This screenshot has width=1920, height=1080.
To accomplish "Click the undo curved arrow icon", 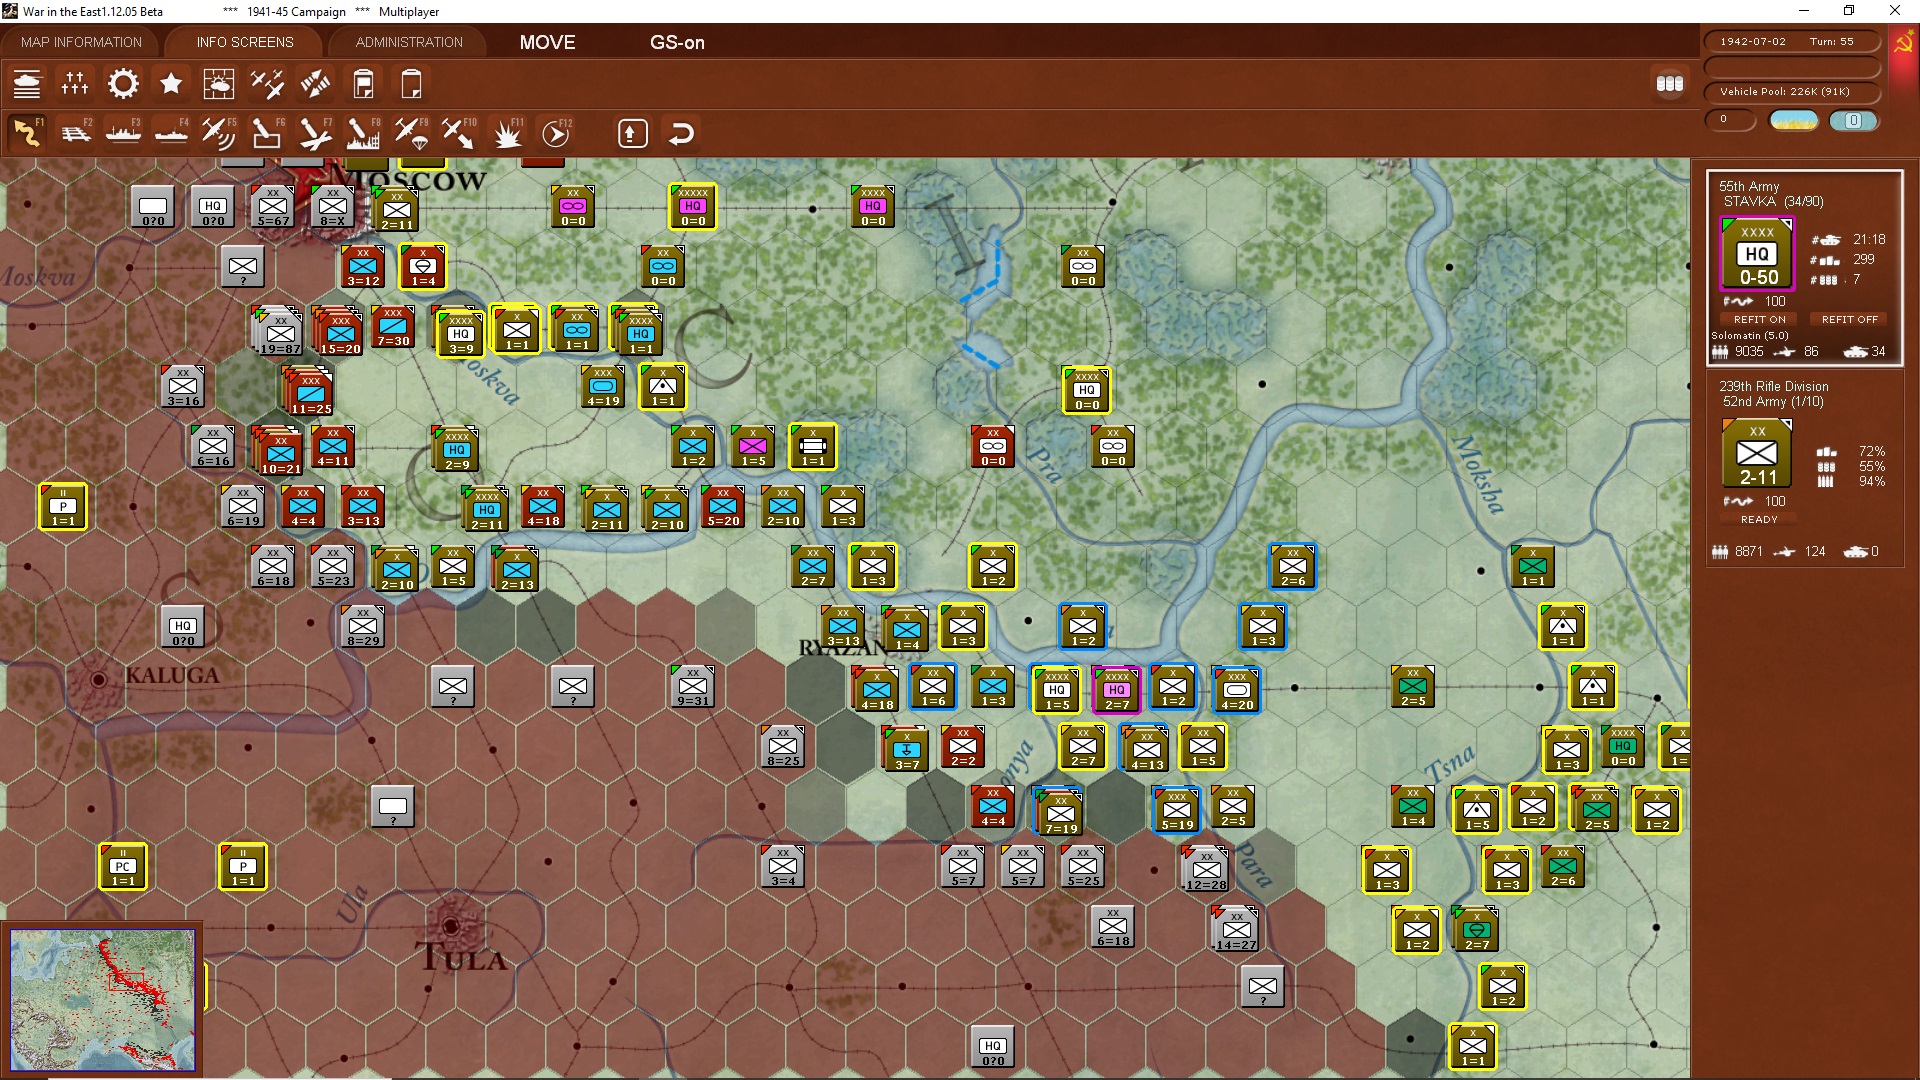I will click(x=681, y=133).
